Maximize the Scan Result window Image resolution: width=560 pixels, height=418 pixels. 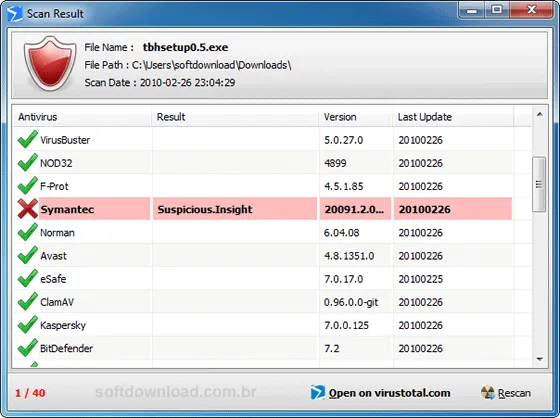(497, 10)
